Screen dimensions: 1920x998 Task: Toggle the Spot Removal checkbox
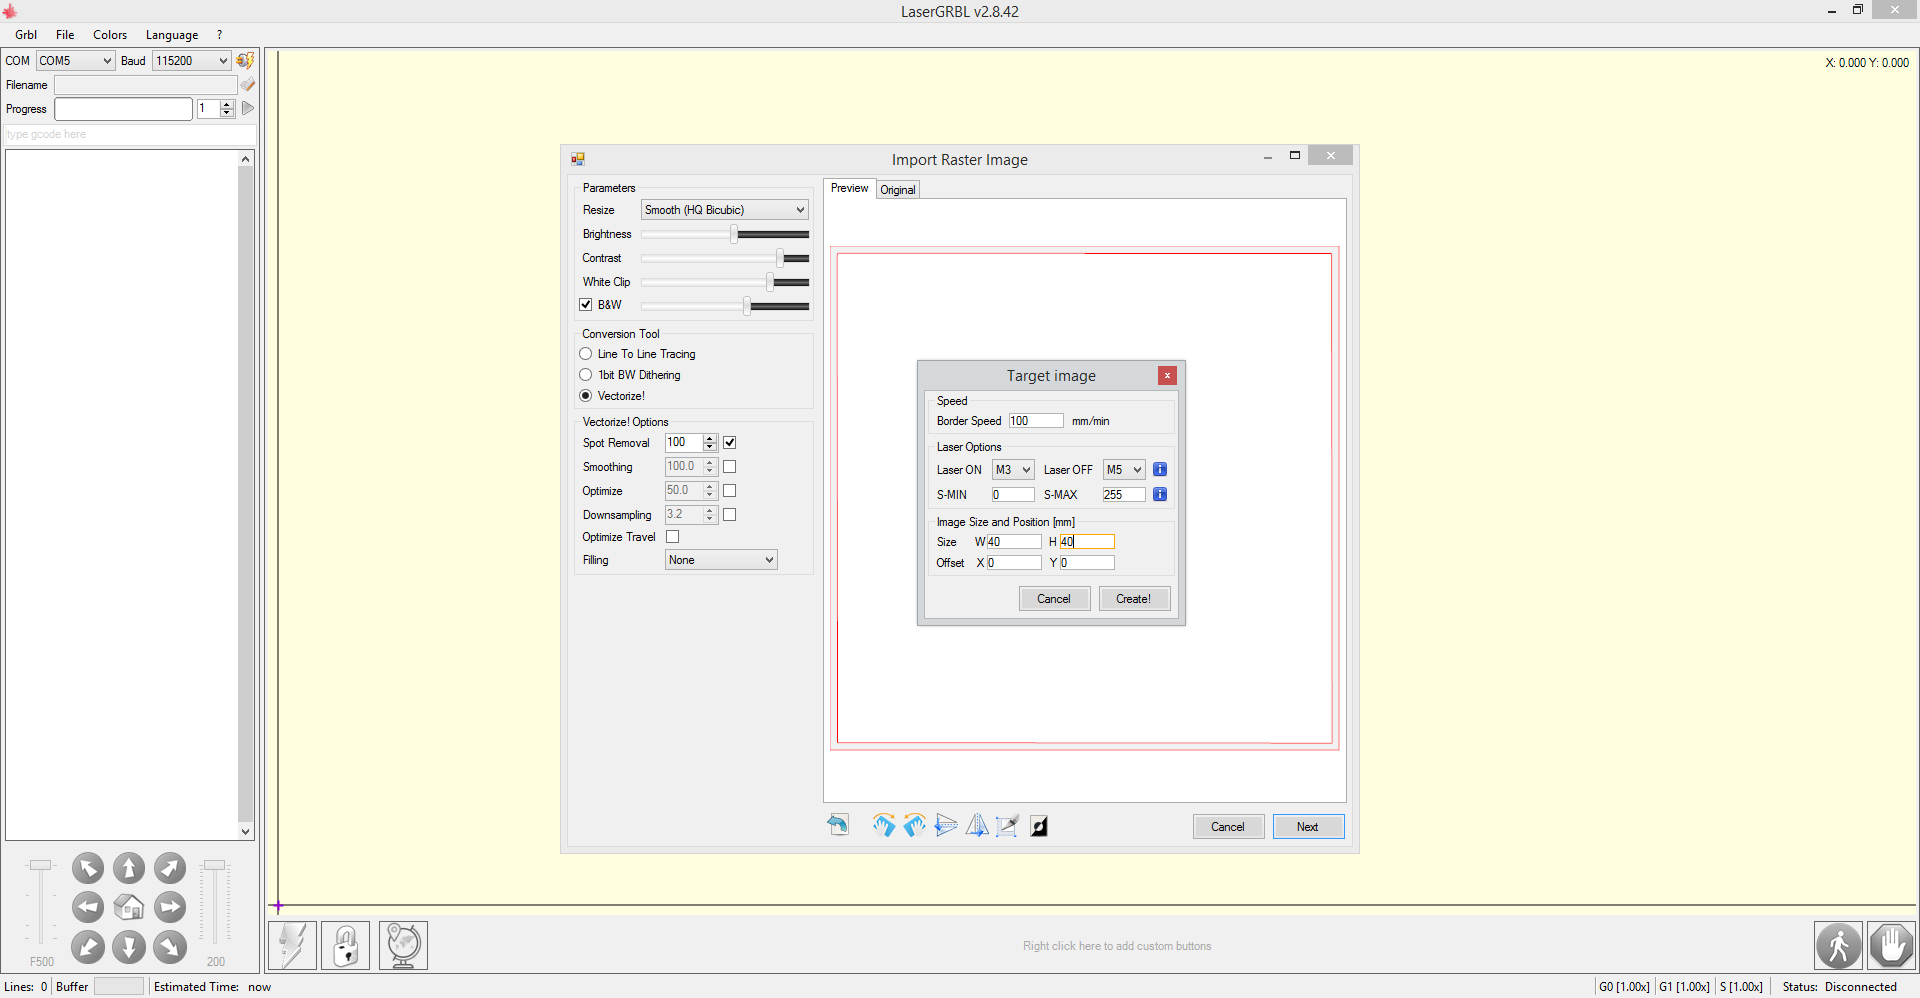point(730,442)
